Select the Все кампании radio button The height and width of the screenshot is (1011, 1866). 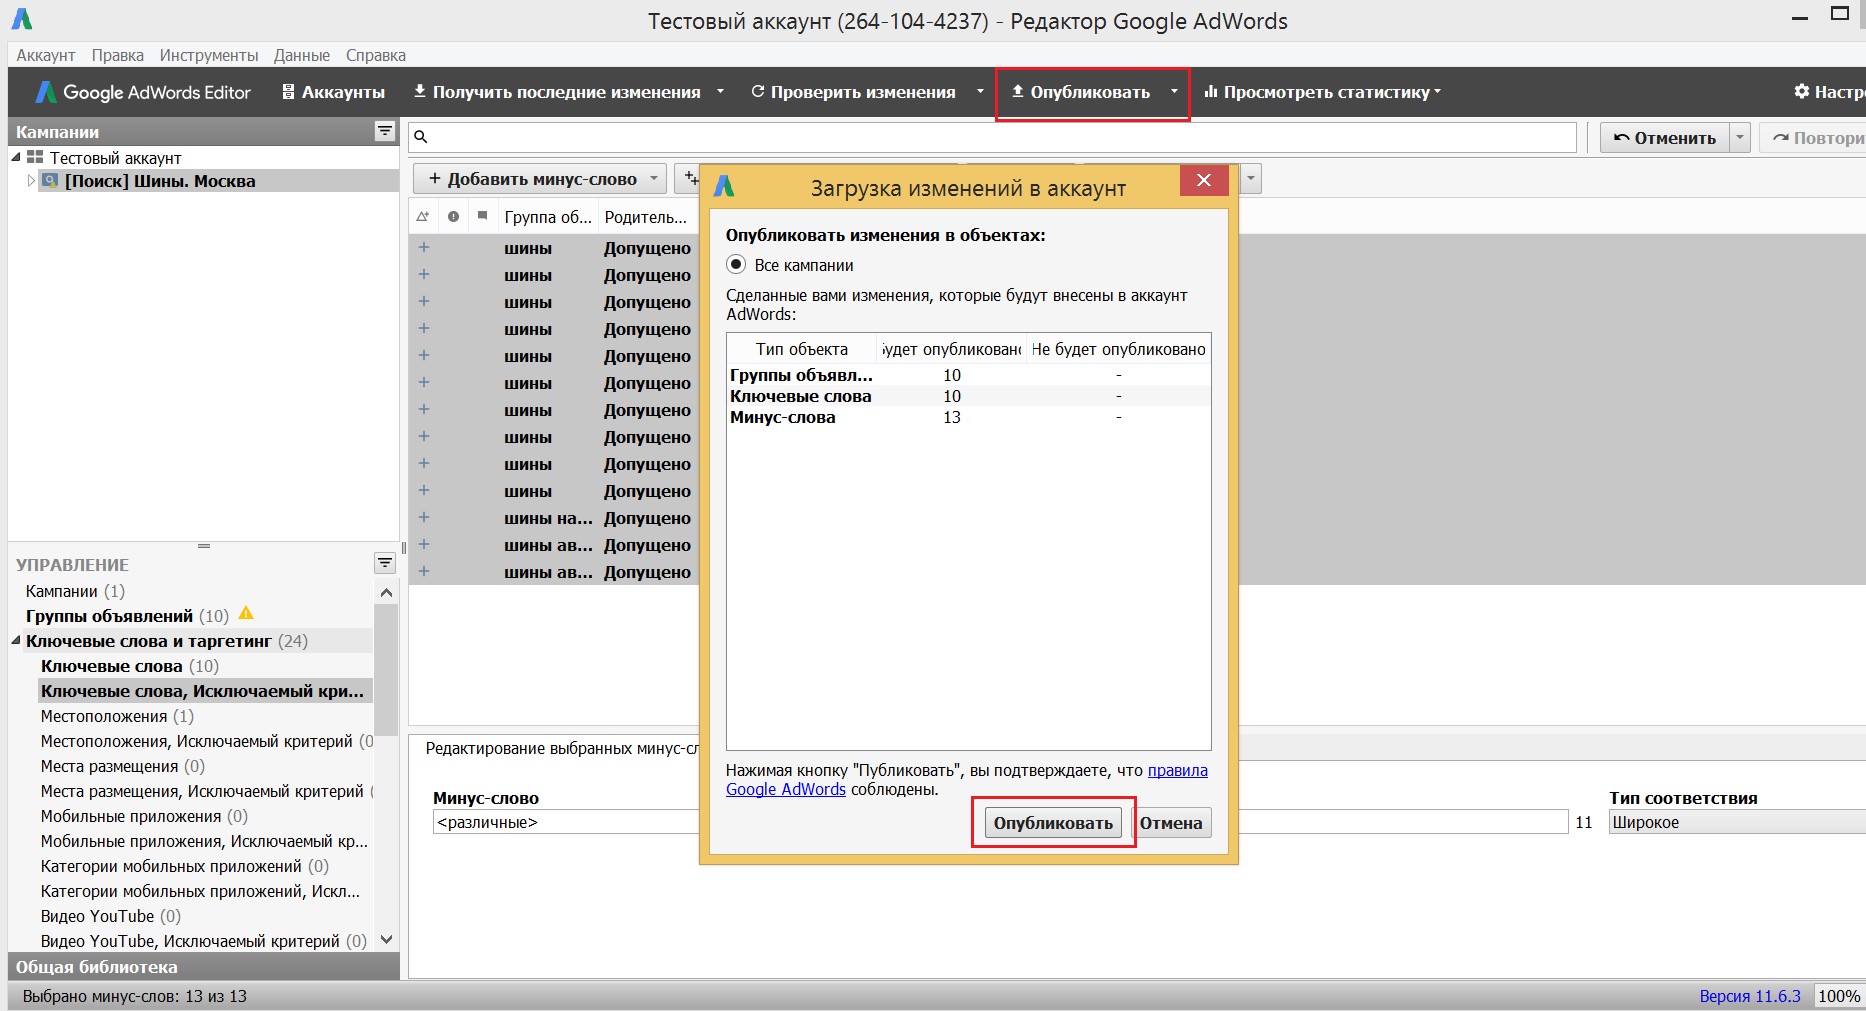[736, 265]
